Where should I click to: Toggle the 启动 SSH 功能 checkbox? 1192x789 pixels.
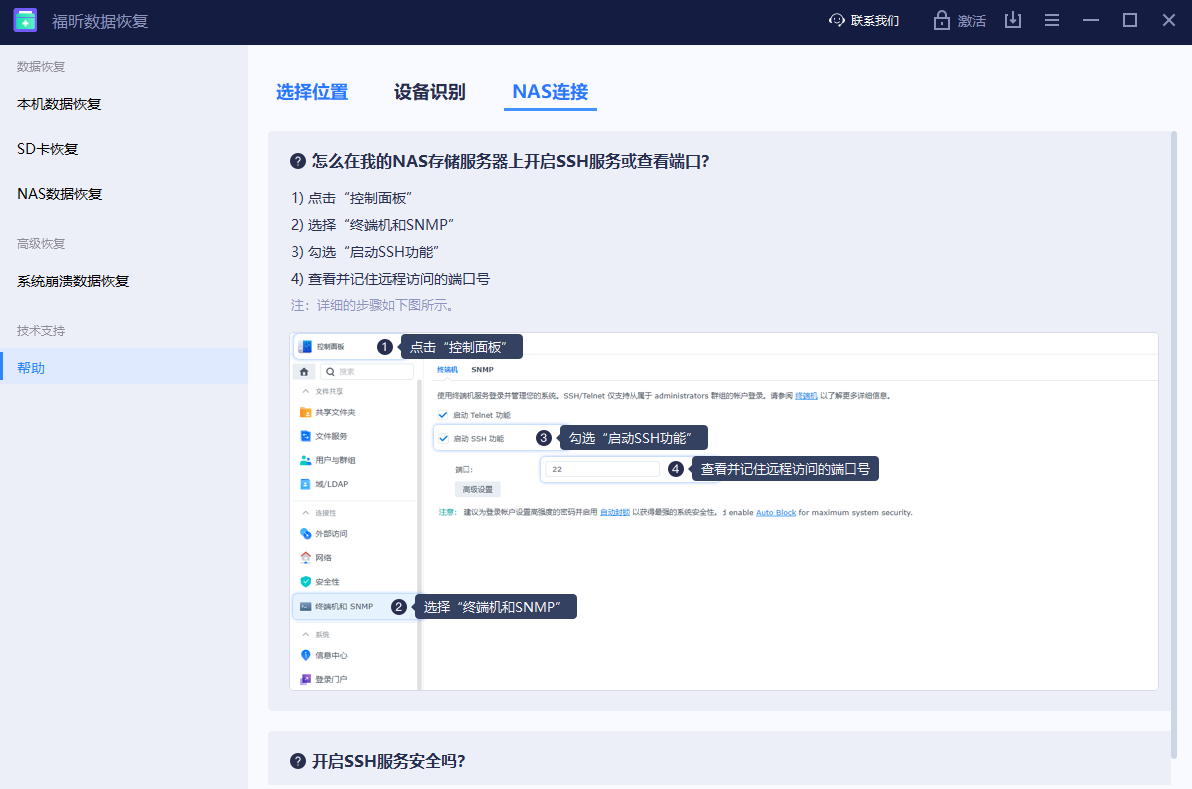[443, 438]
